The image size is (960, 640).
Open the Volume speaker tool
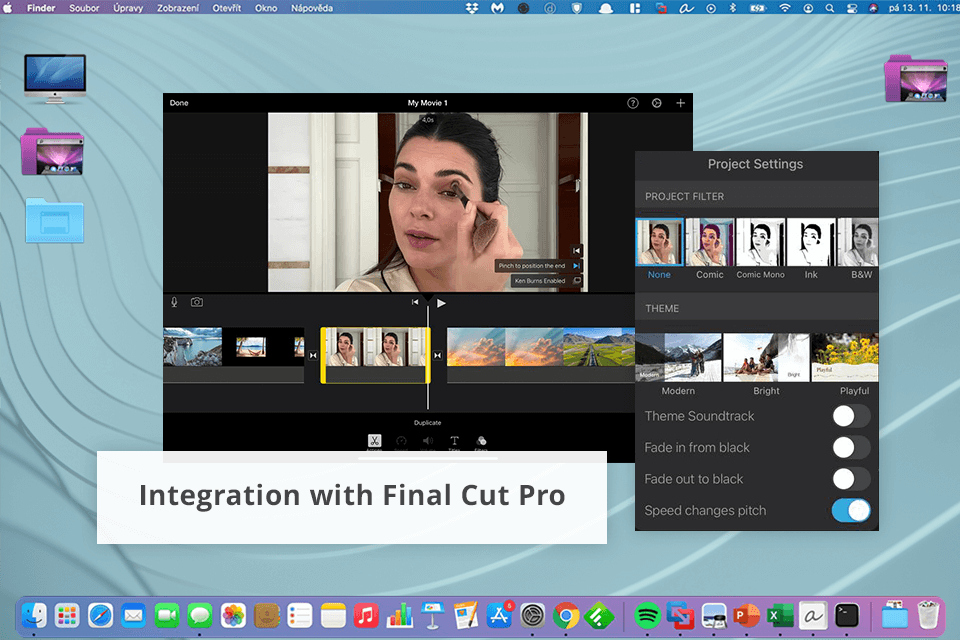point(428,441)
